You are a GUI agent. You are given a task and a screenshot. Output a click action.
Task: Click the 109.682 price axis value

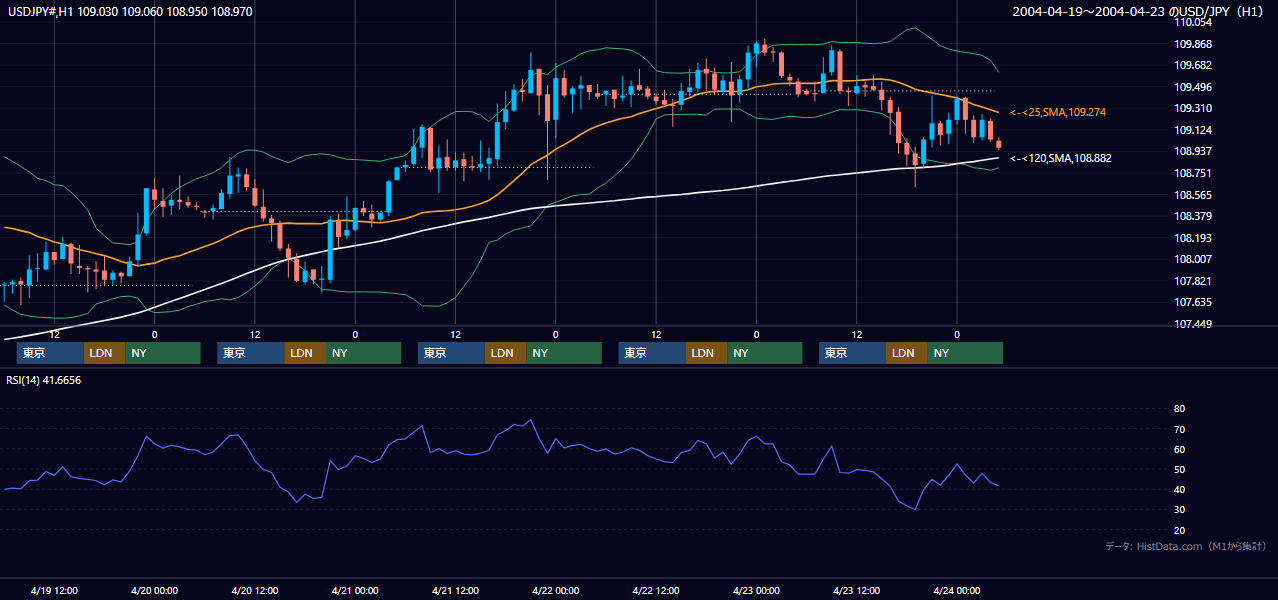(1193, 65)
